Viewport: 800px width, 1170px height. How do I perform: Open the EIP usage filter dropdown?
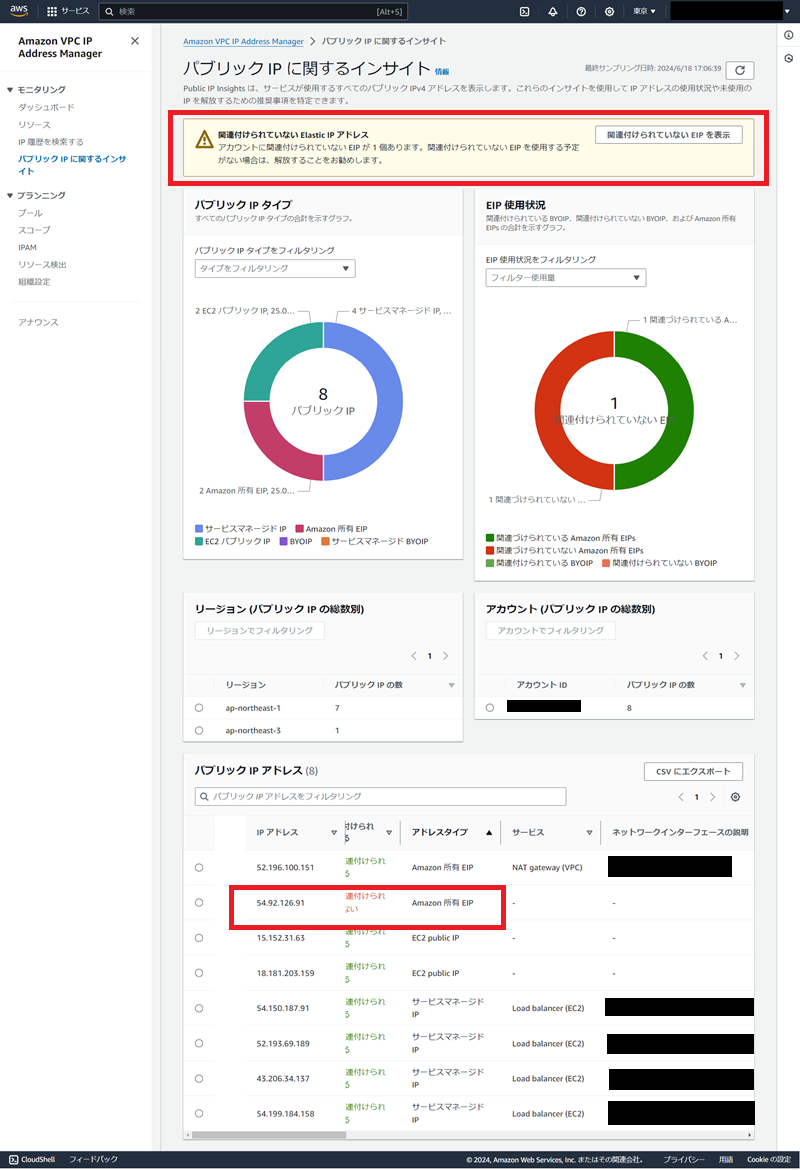[x=566, y=278]
